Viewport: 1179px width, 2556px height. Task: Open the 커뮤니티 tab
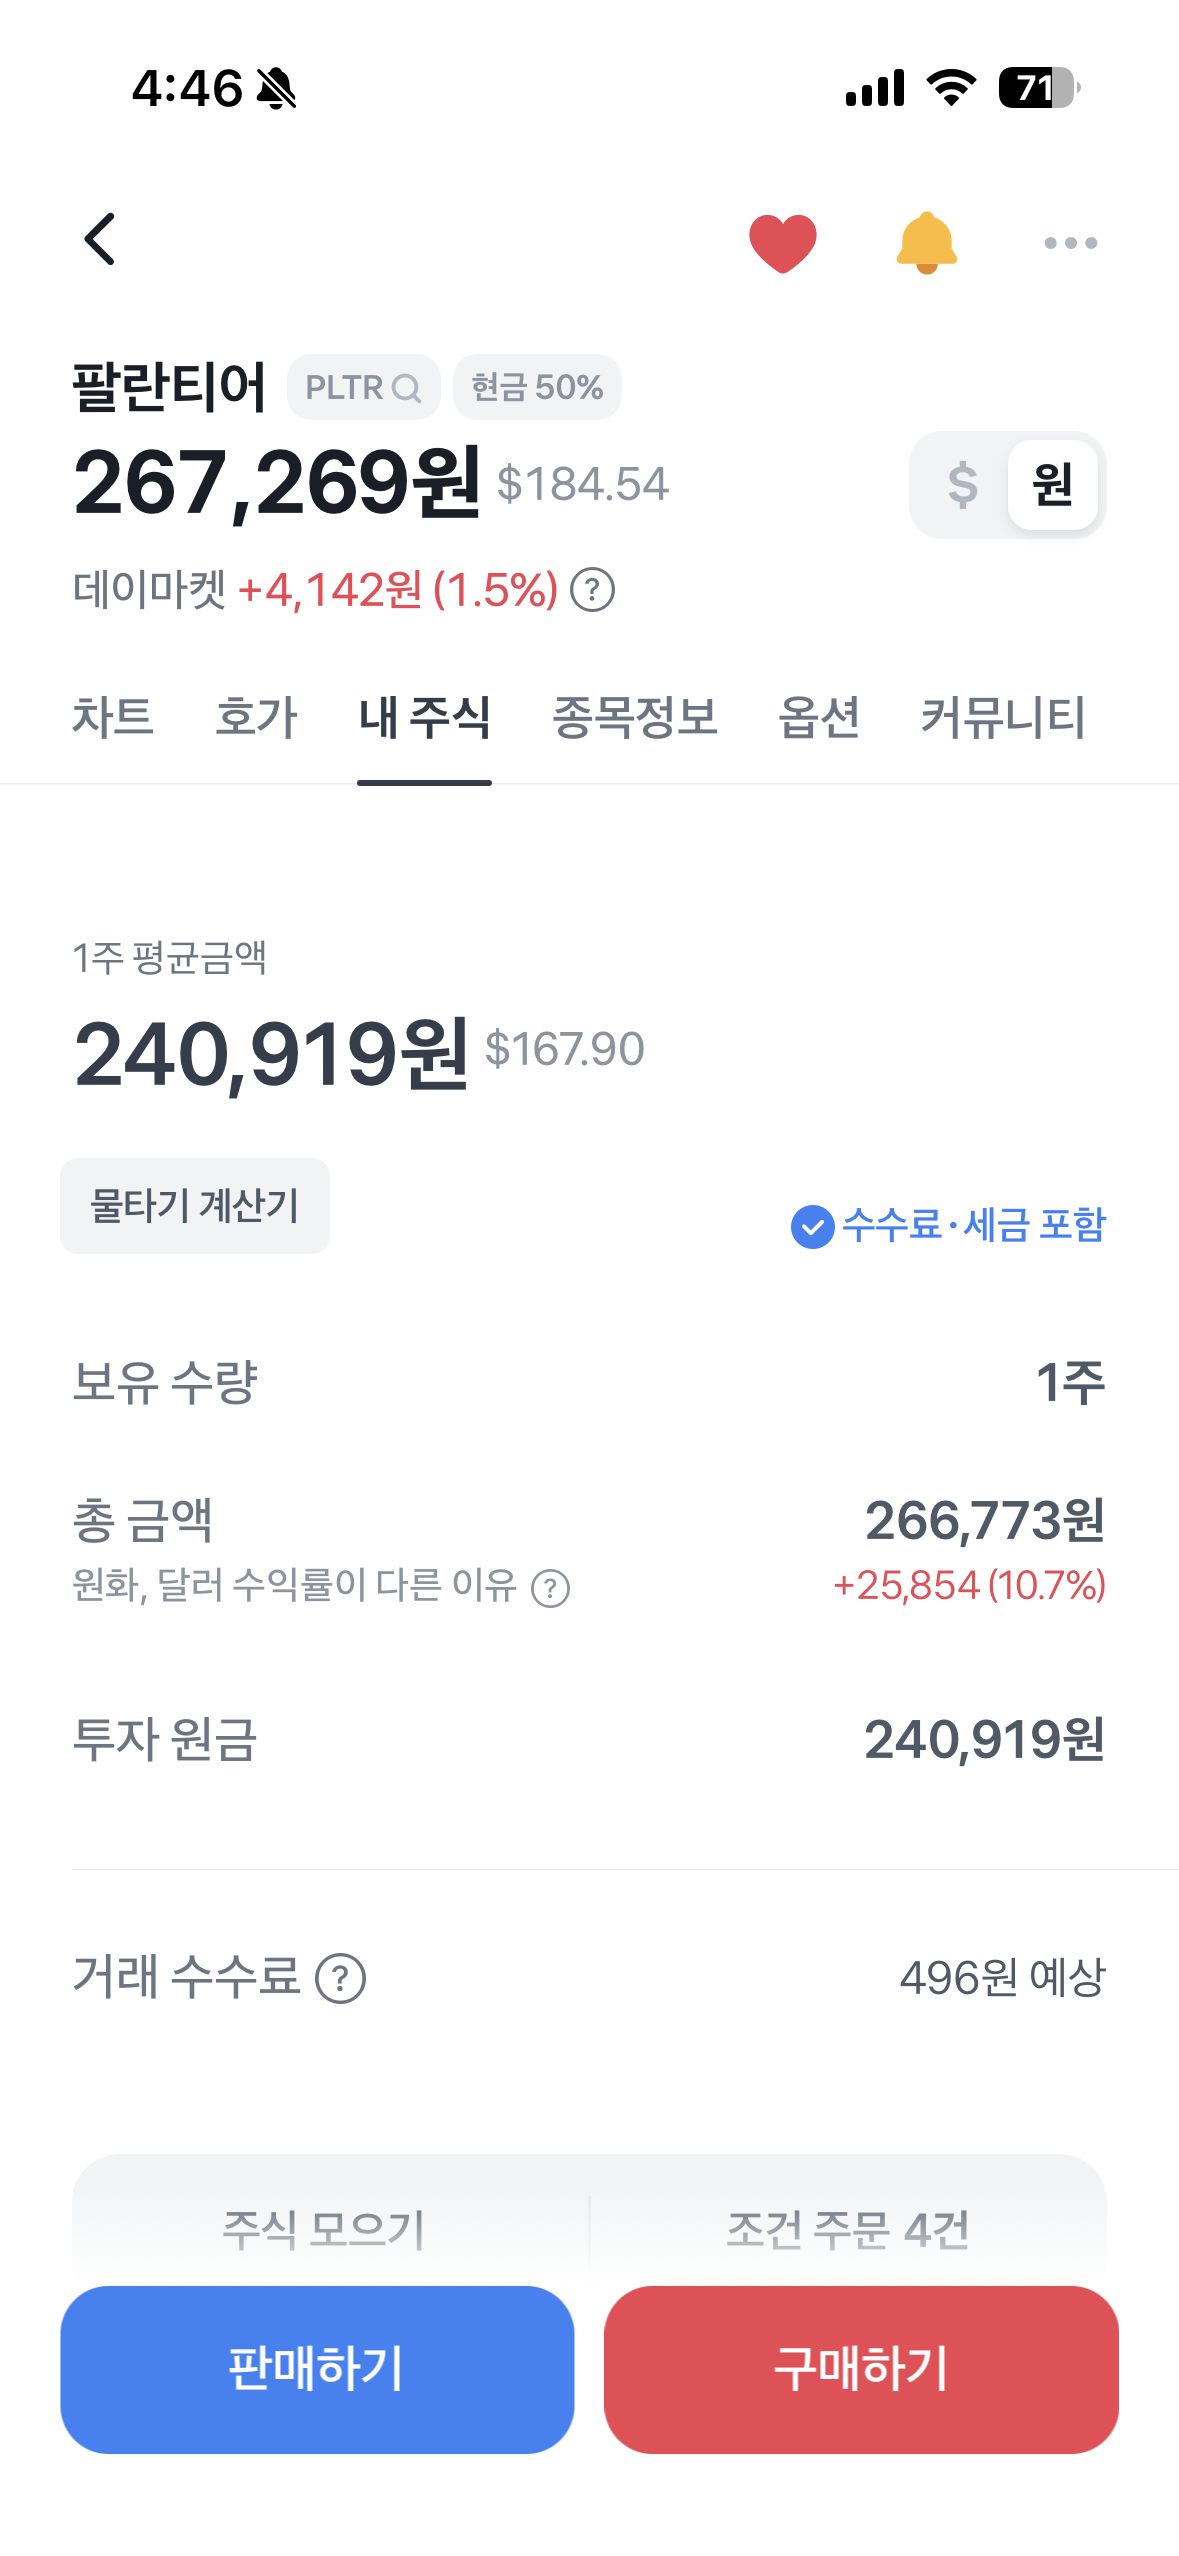pyautogui.click(x=1002, y=717)
